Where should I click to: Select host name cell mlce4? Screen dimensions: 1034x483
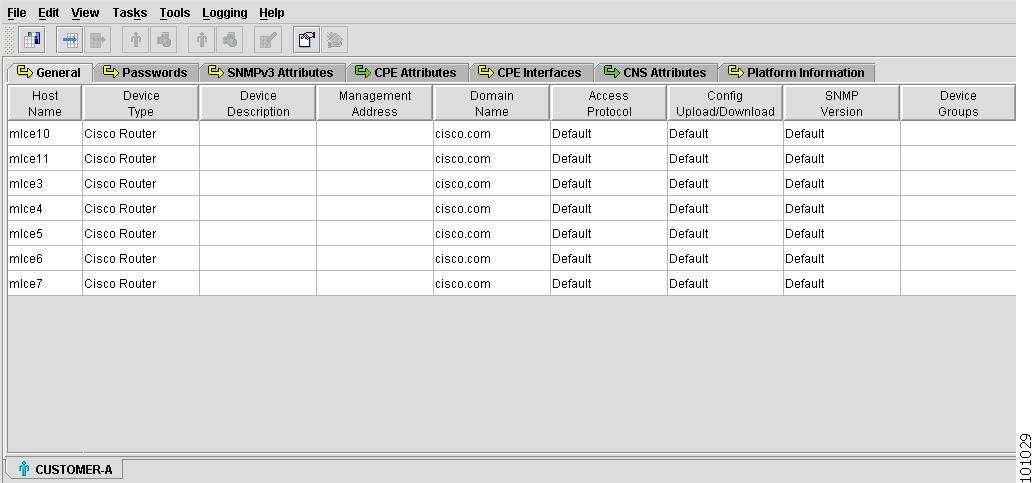click(x=45, y=209)
